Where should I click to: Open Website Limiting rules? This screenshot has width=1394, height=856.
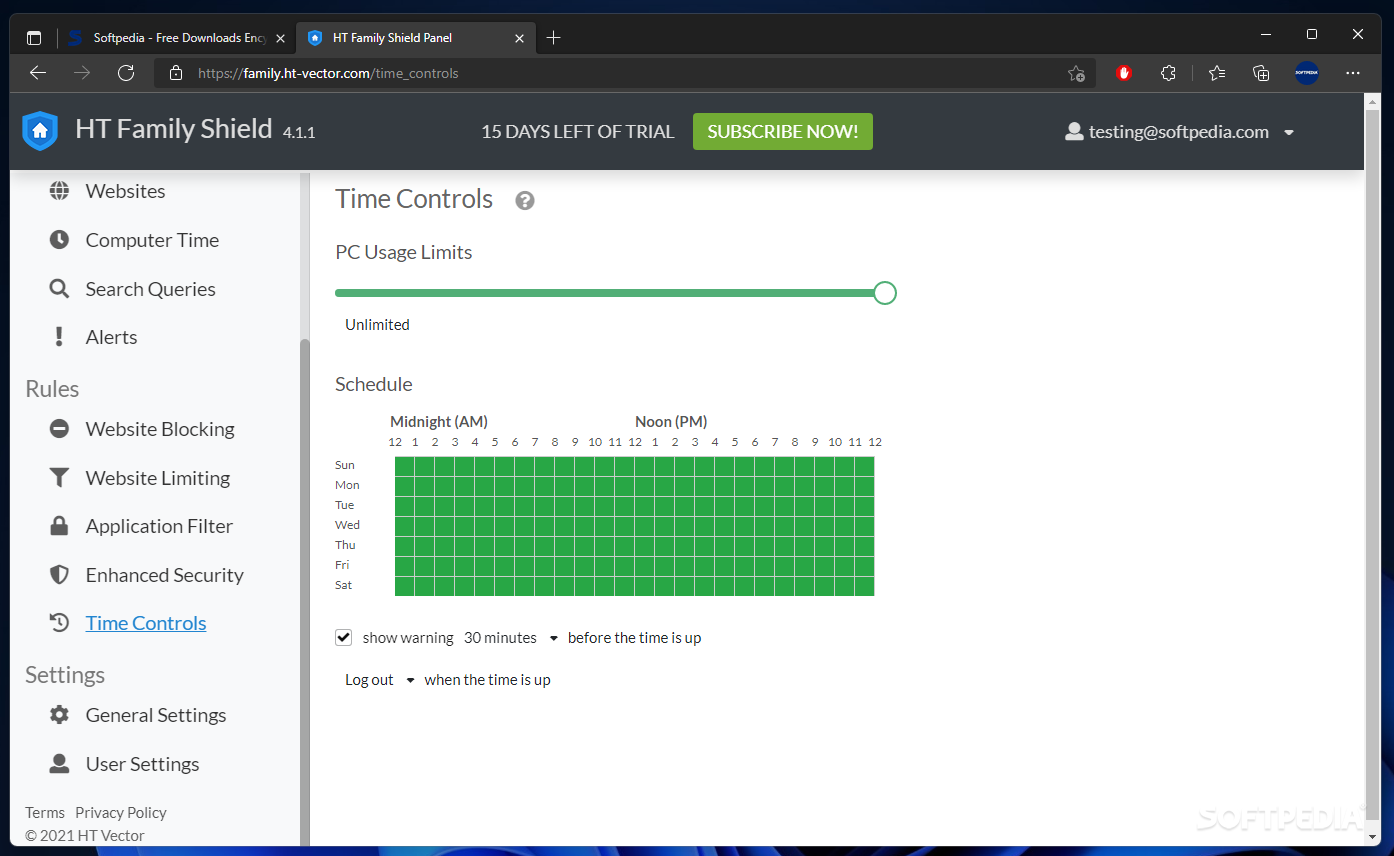tap(158, 478)
